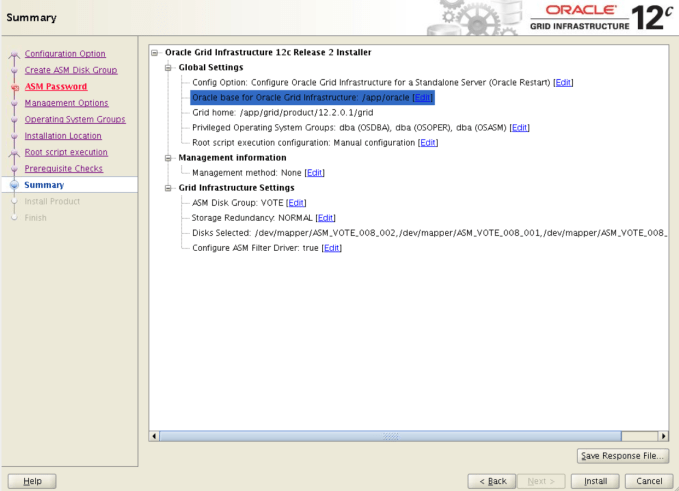The image size is (679, 491).
Task: Click the Back button
Action: pyautogui.click(x=494, y=481)
